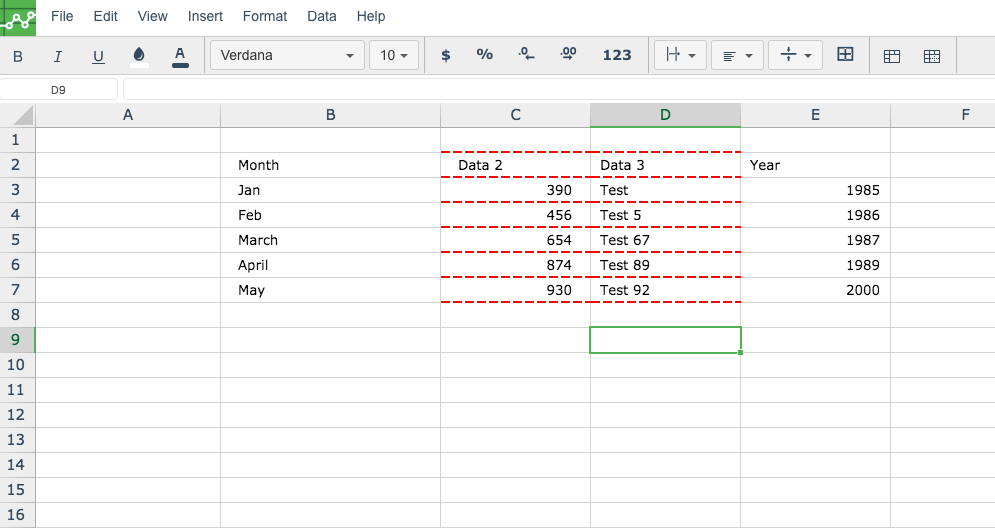Open the font size 10 dropdown
The height and width of the screenshot is (528, 995).
394,55
